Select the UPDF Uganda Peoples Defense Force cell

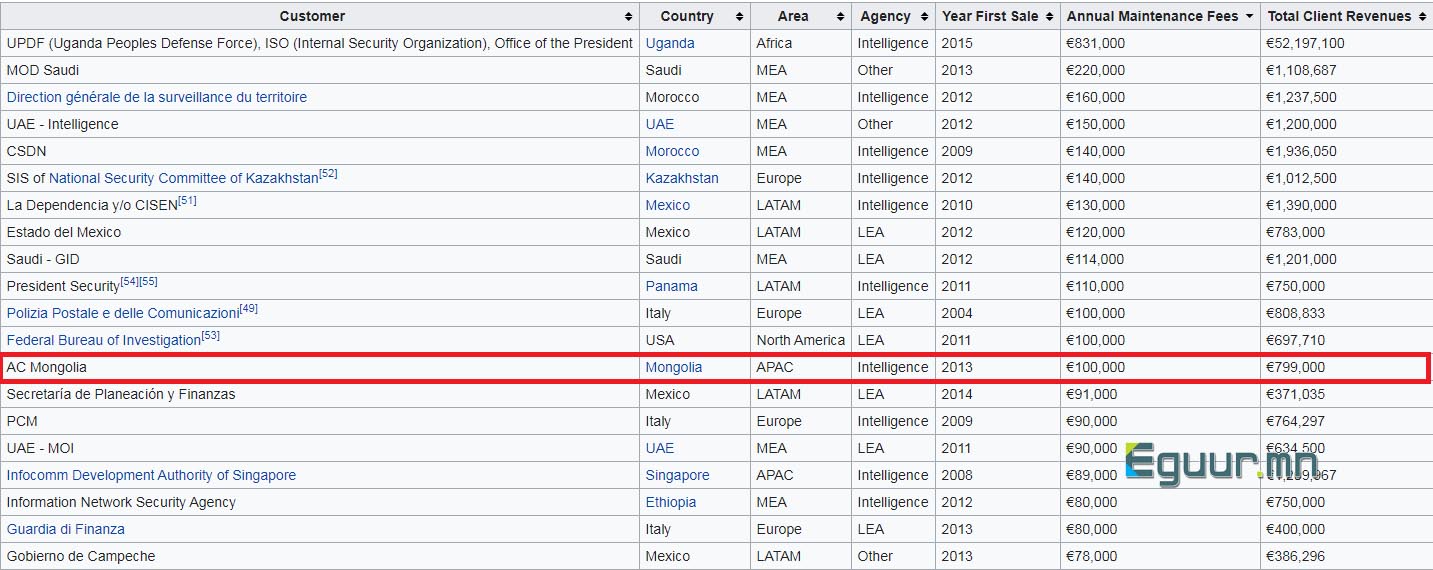click(320, 43)
